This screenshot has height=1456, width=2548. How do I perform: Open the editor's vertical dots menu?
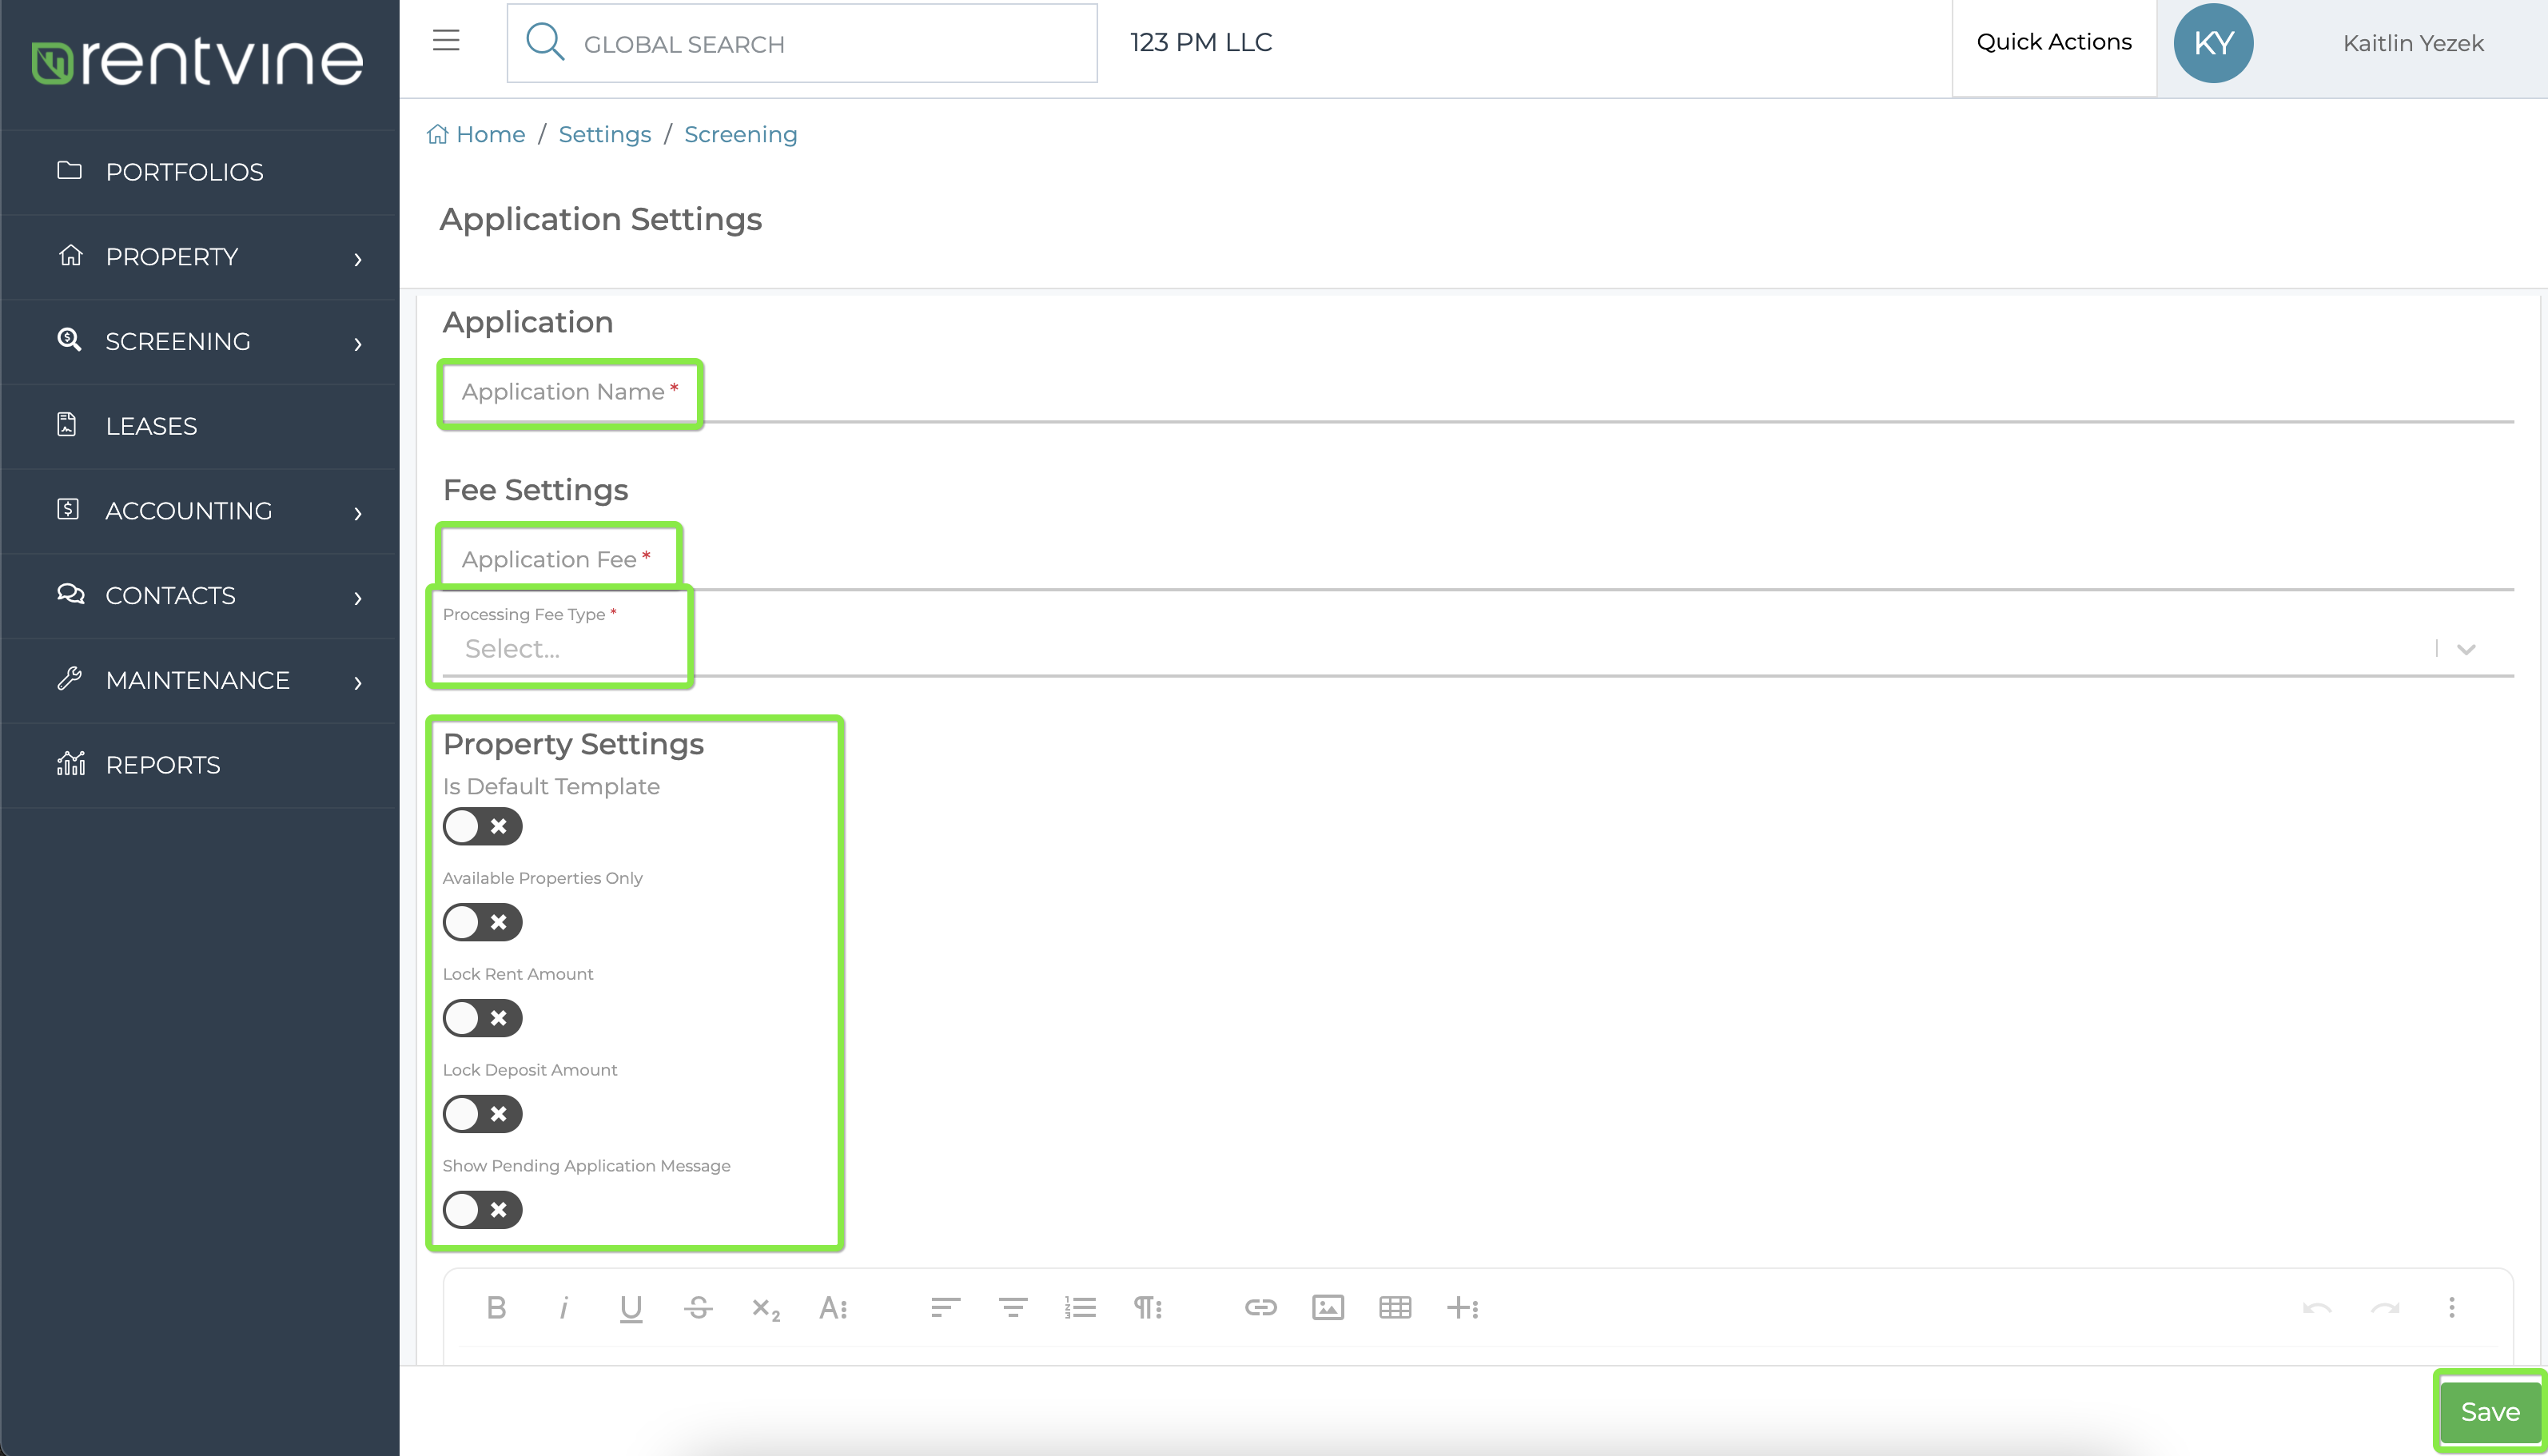coord(2451,1308)
